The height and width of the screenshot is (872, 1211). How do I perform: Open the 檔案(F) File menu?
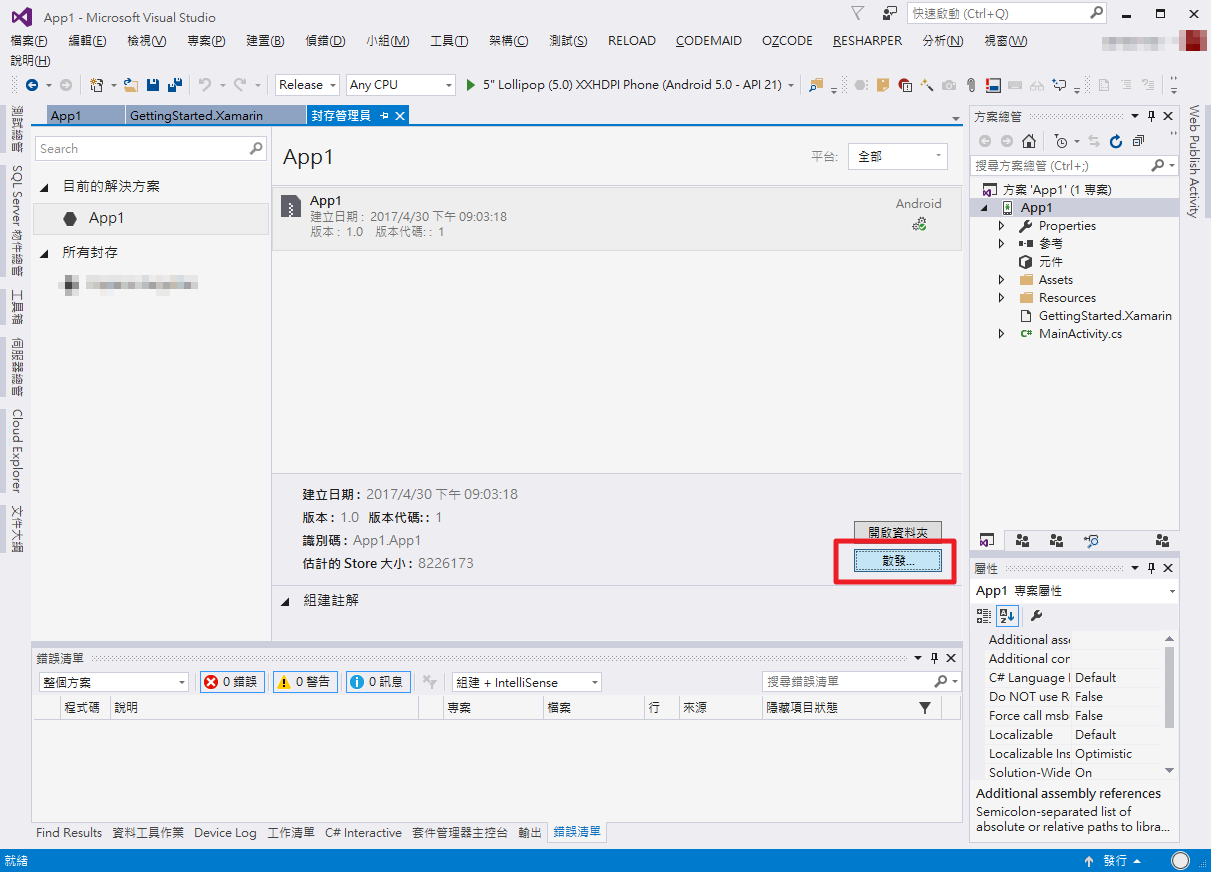coord(29,41)
